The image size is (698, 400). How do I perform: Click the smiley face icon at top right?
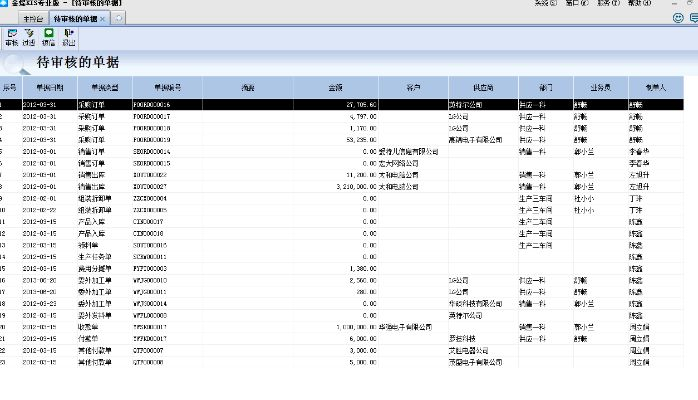[678, 18]
